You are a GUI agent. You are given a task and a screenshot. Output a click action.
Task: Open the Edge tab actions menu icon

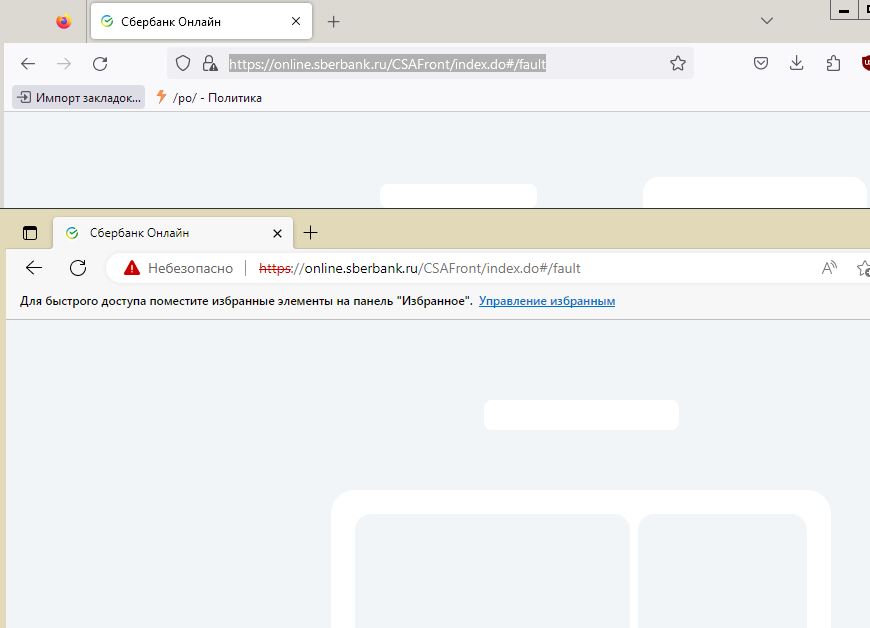[x=30, y=233]
